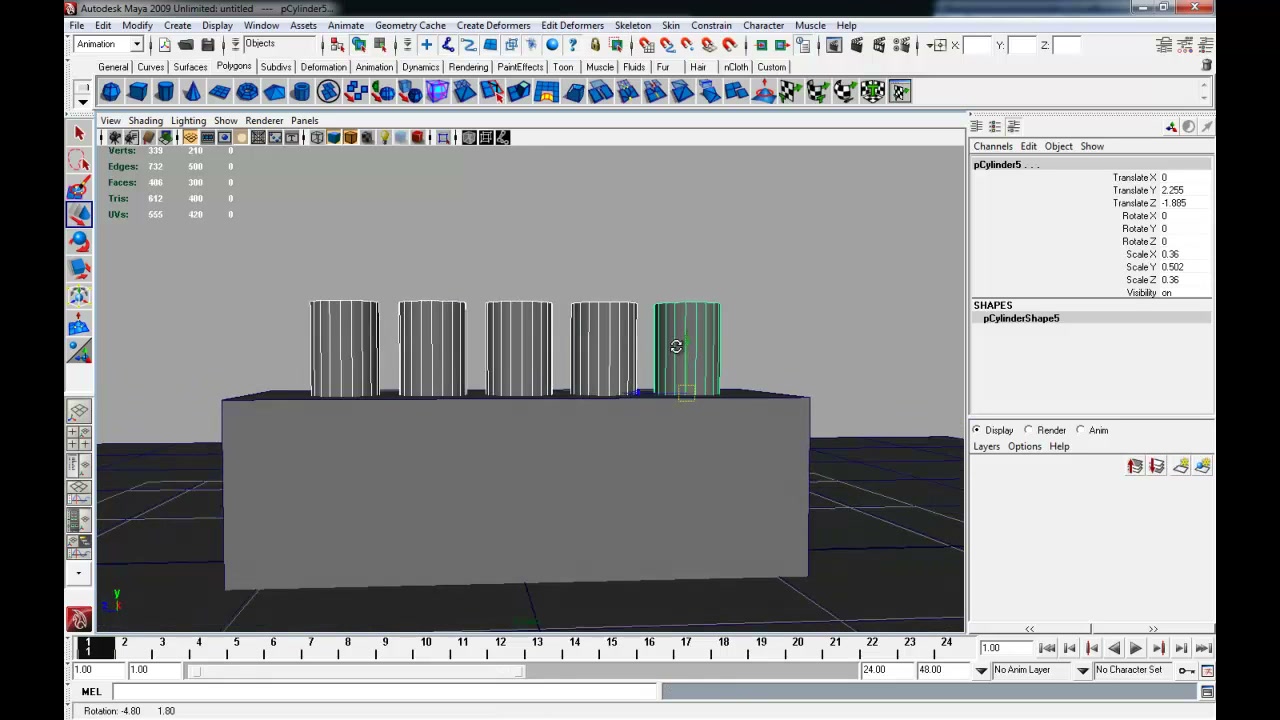Activate the Lasso select tool
1280x720 pixels.
[79, 160]
